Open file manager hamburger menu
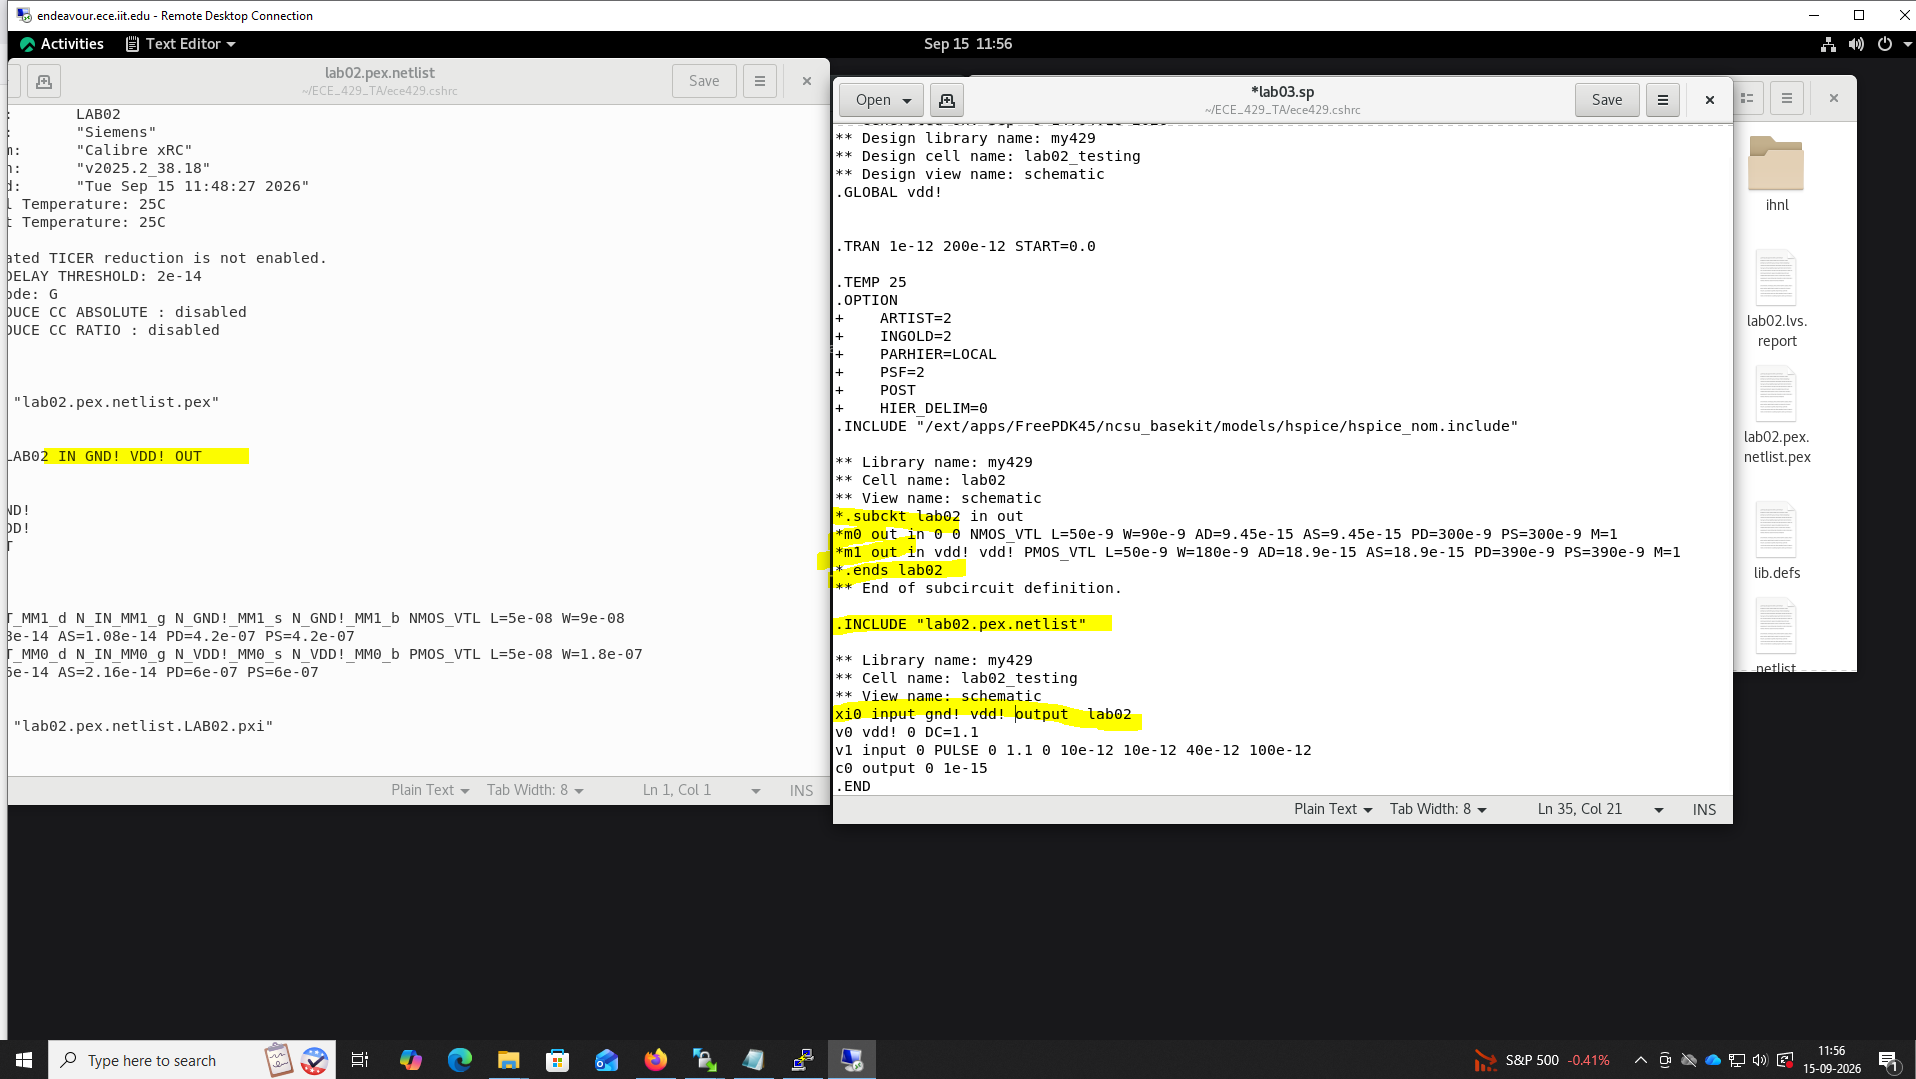The height and width of the screenshot is (1079, 1916). click(1786, 98)
